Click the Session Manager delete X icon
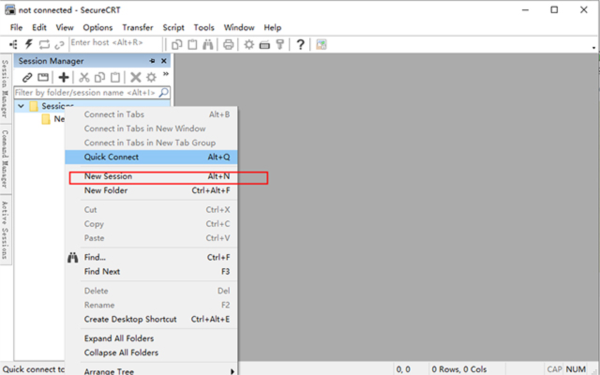The image size is (600, 375). (x=135, y=77)
